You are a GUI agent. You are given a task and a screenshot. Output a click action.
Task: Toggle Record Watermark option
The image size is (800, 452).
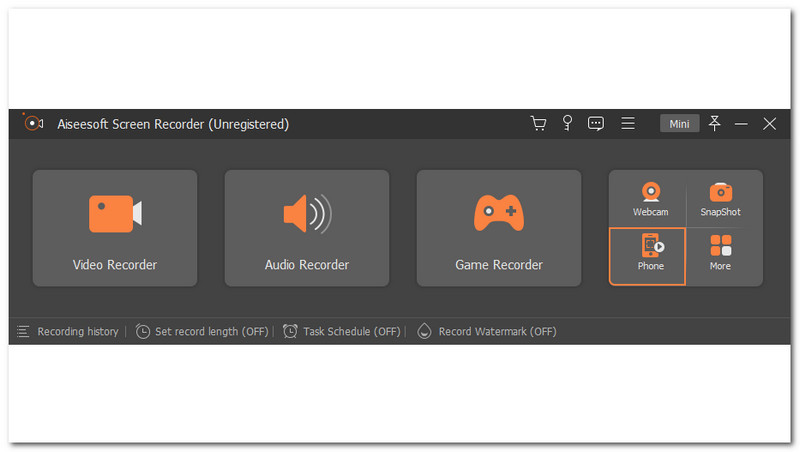point(487,332)
